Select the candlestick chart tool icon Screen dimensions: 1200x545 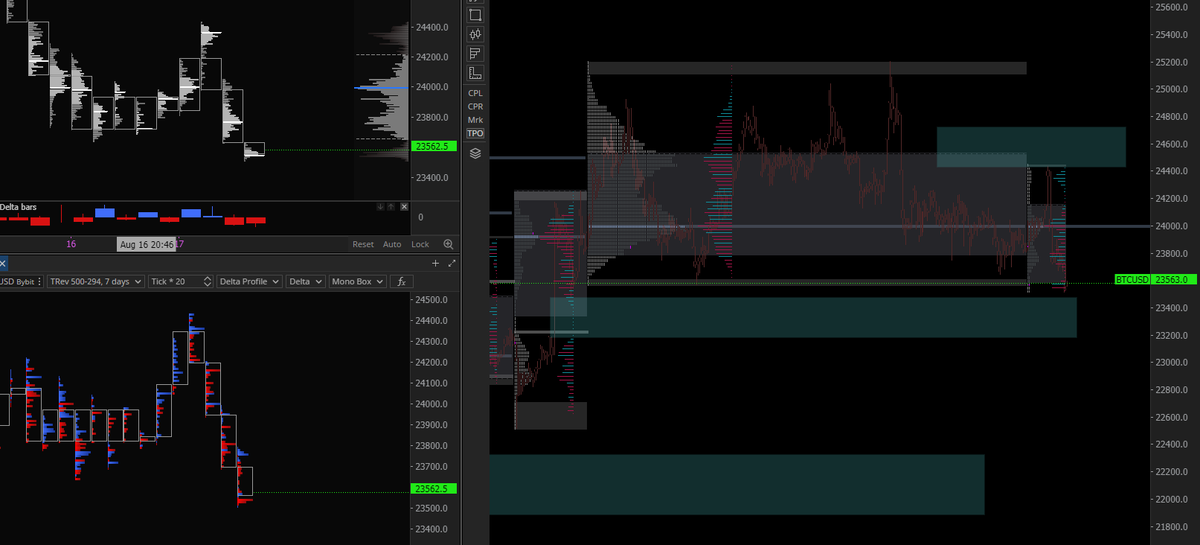coord(475,33)
